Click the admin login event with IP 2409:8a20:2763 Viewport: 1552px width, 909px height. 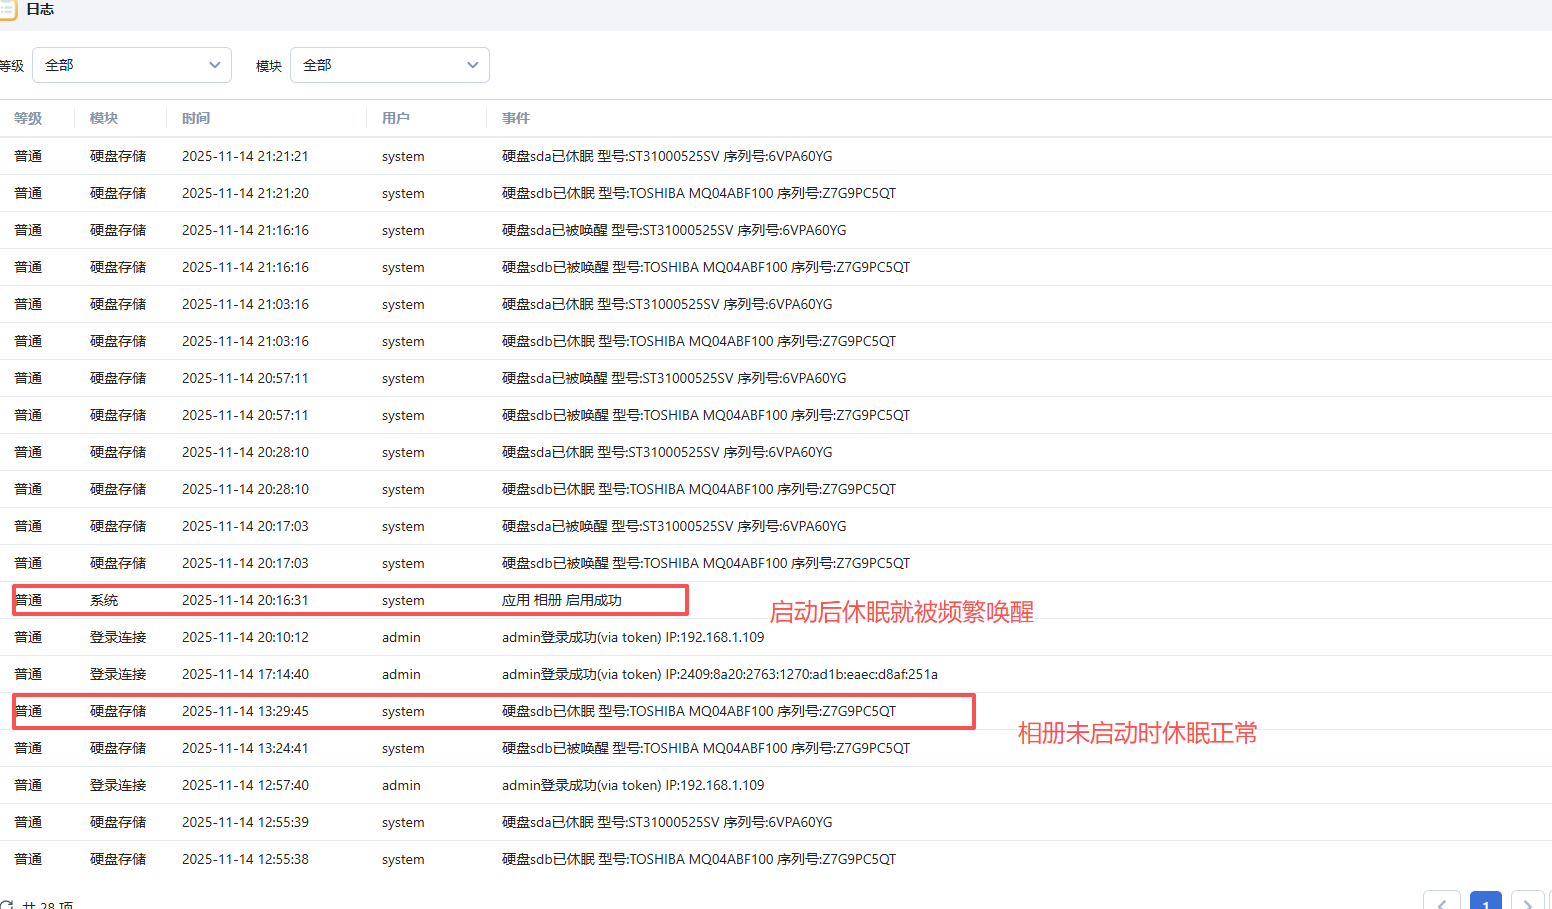tap(720, 674)
